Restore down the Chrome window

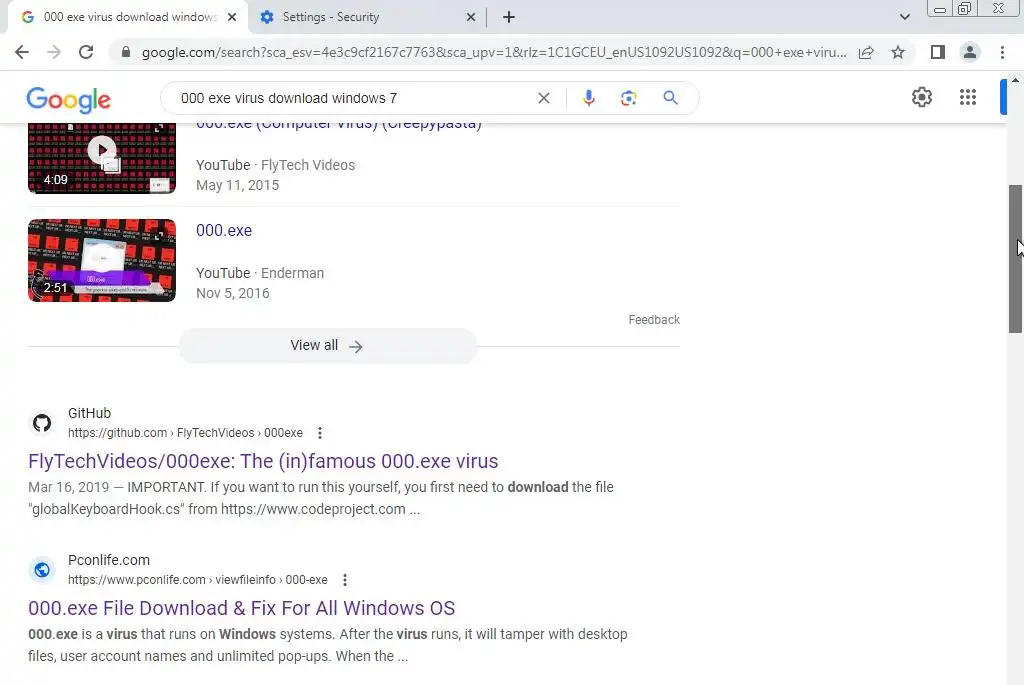964,8
